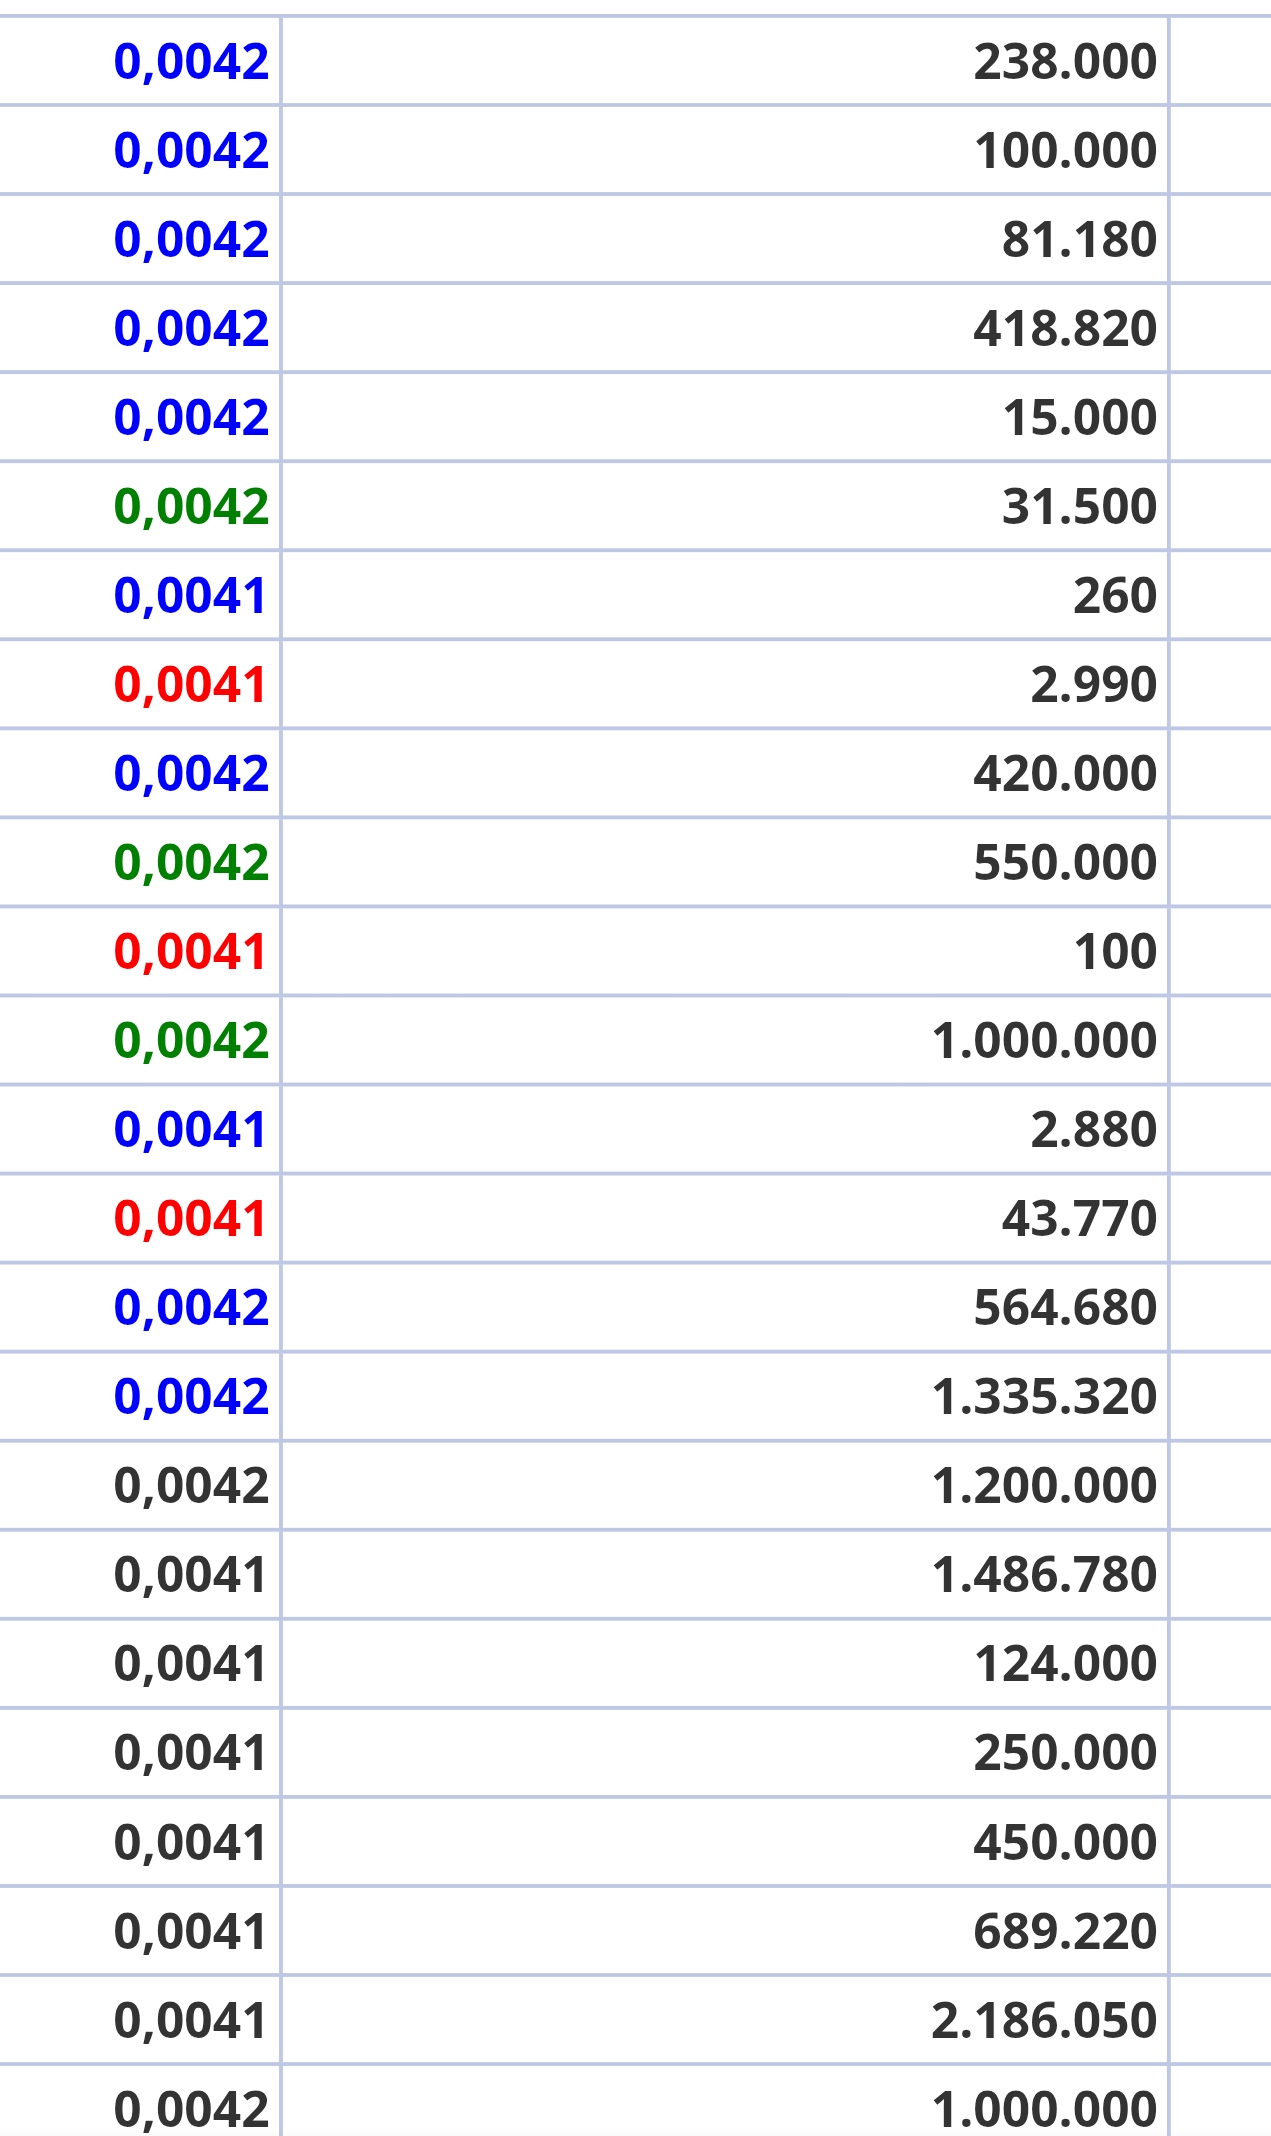Select the 450.000 volume cell

click(725, 1841)
